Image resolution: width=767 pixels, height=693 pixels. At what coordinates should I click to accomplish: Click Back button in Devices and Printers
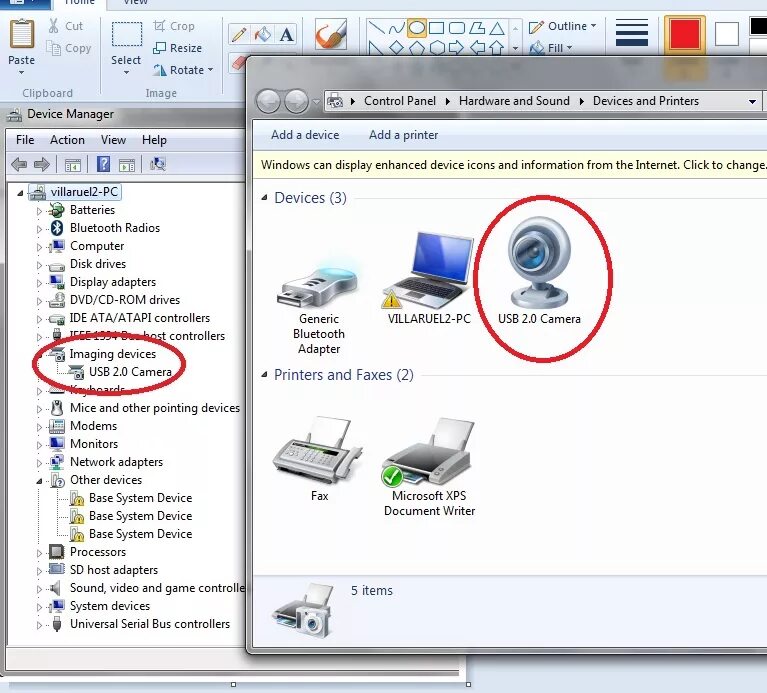pyautogui.click(x=268, y=102)
